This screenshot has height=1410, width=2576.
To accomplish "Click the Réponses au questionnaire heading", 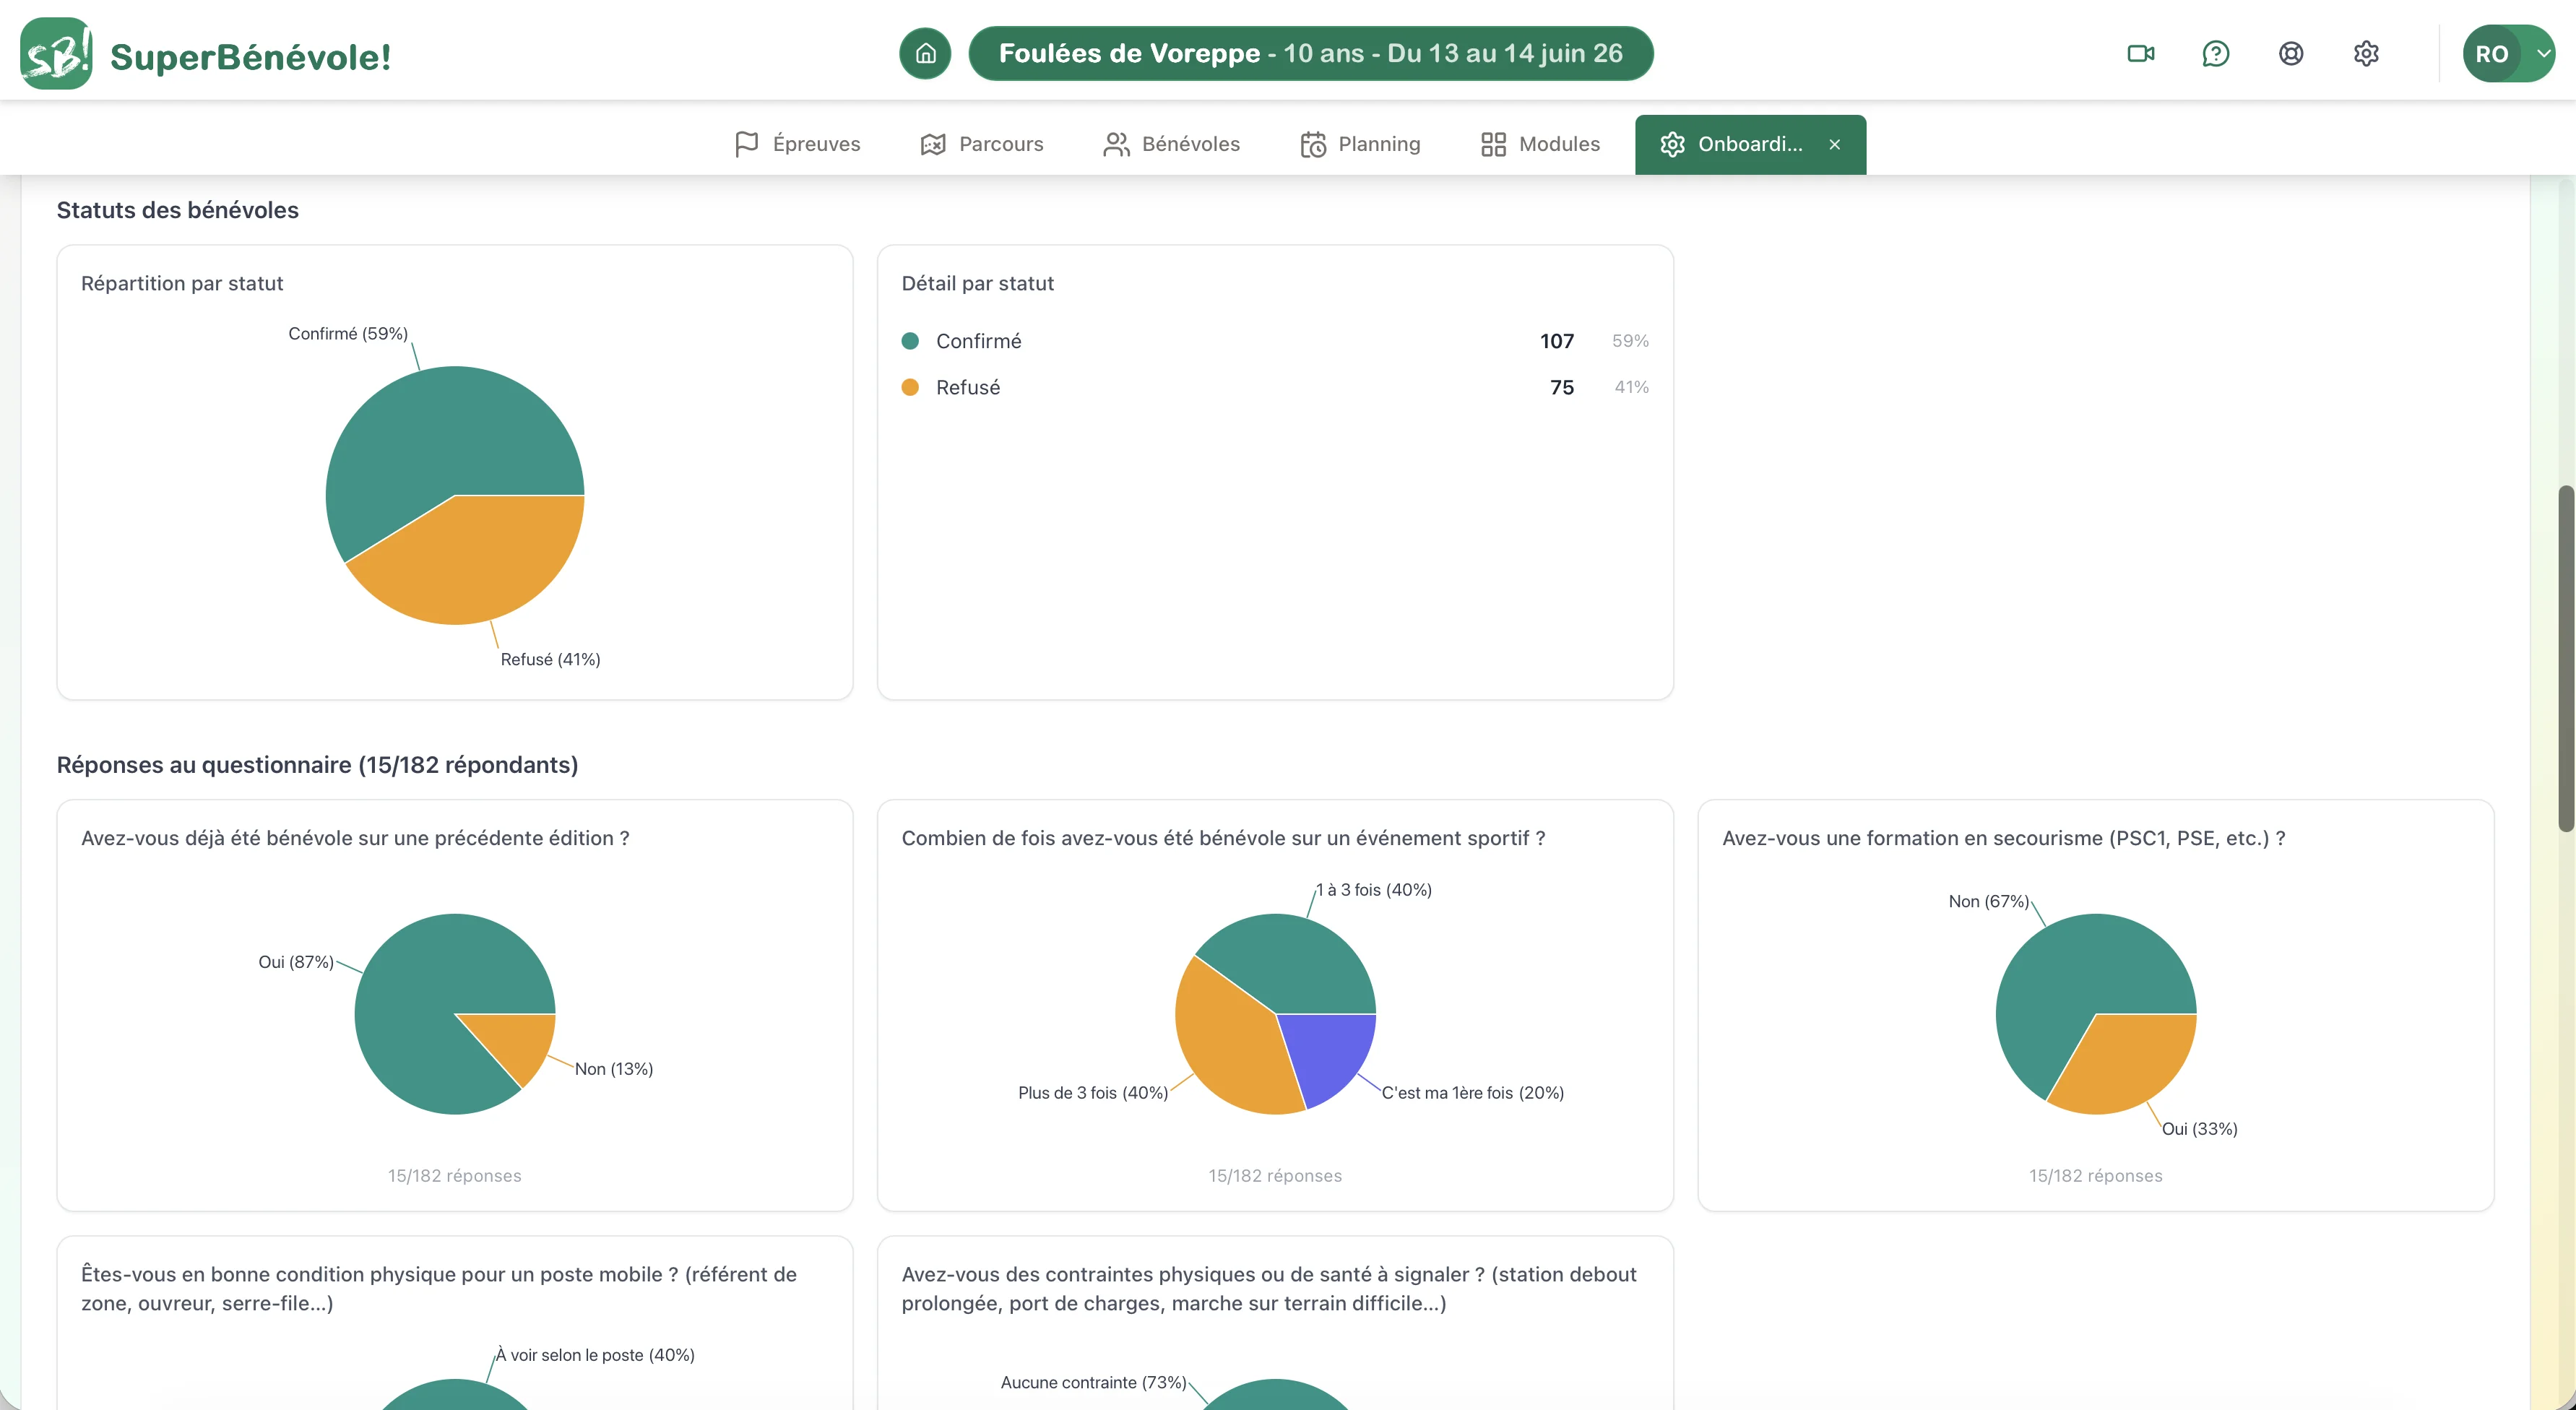I will point(317,764).
